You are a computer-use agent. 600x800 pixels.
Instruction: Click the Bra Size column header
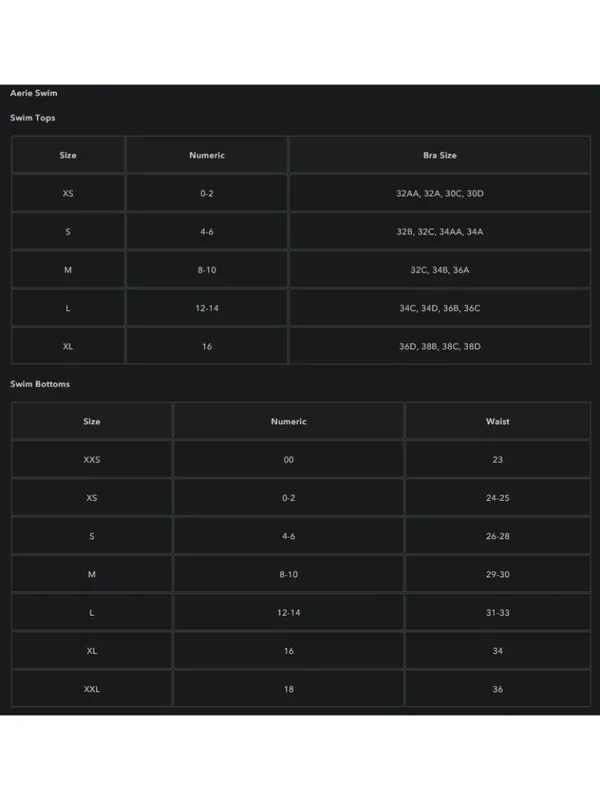(440, 155)
